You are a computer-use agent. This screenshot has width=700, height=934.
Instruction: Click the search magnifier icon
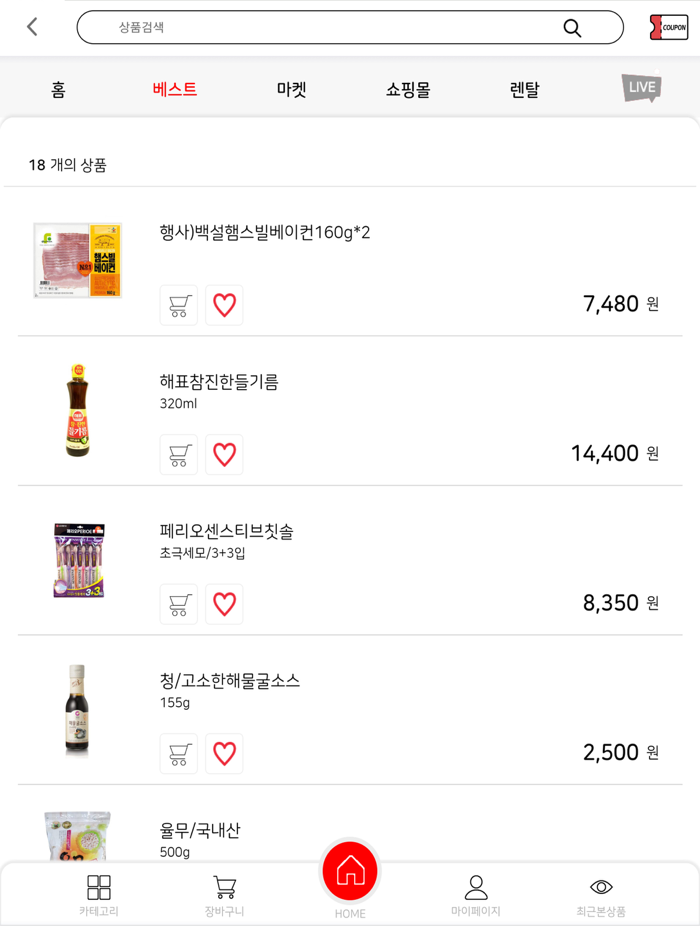pyautogui.click(x=570, y=28)
